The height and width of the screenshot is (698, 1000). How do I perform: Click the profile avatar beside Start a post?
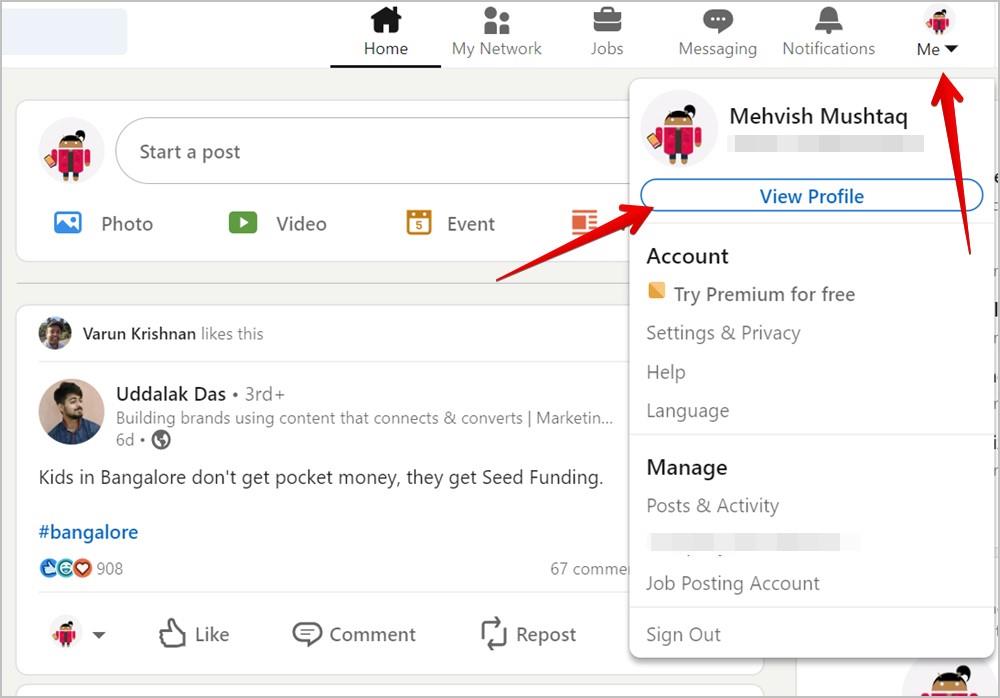tap(71, 151)
